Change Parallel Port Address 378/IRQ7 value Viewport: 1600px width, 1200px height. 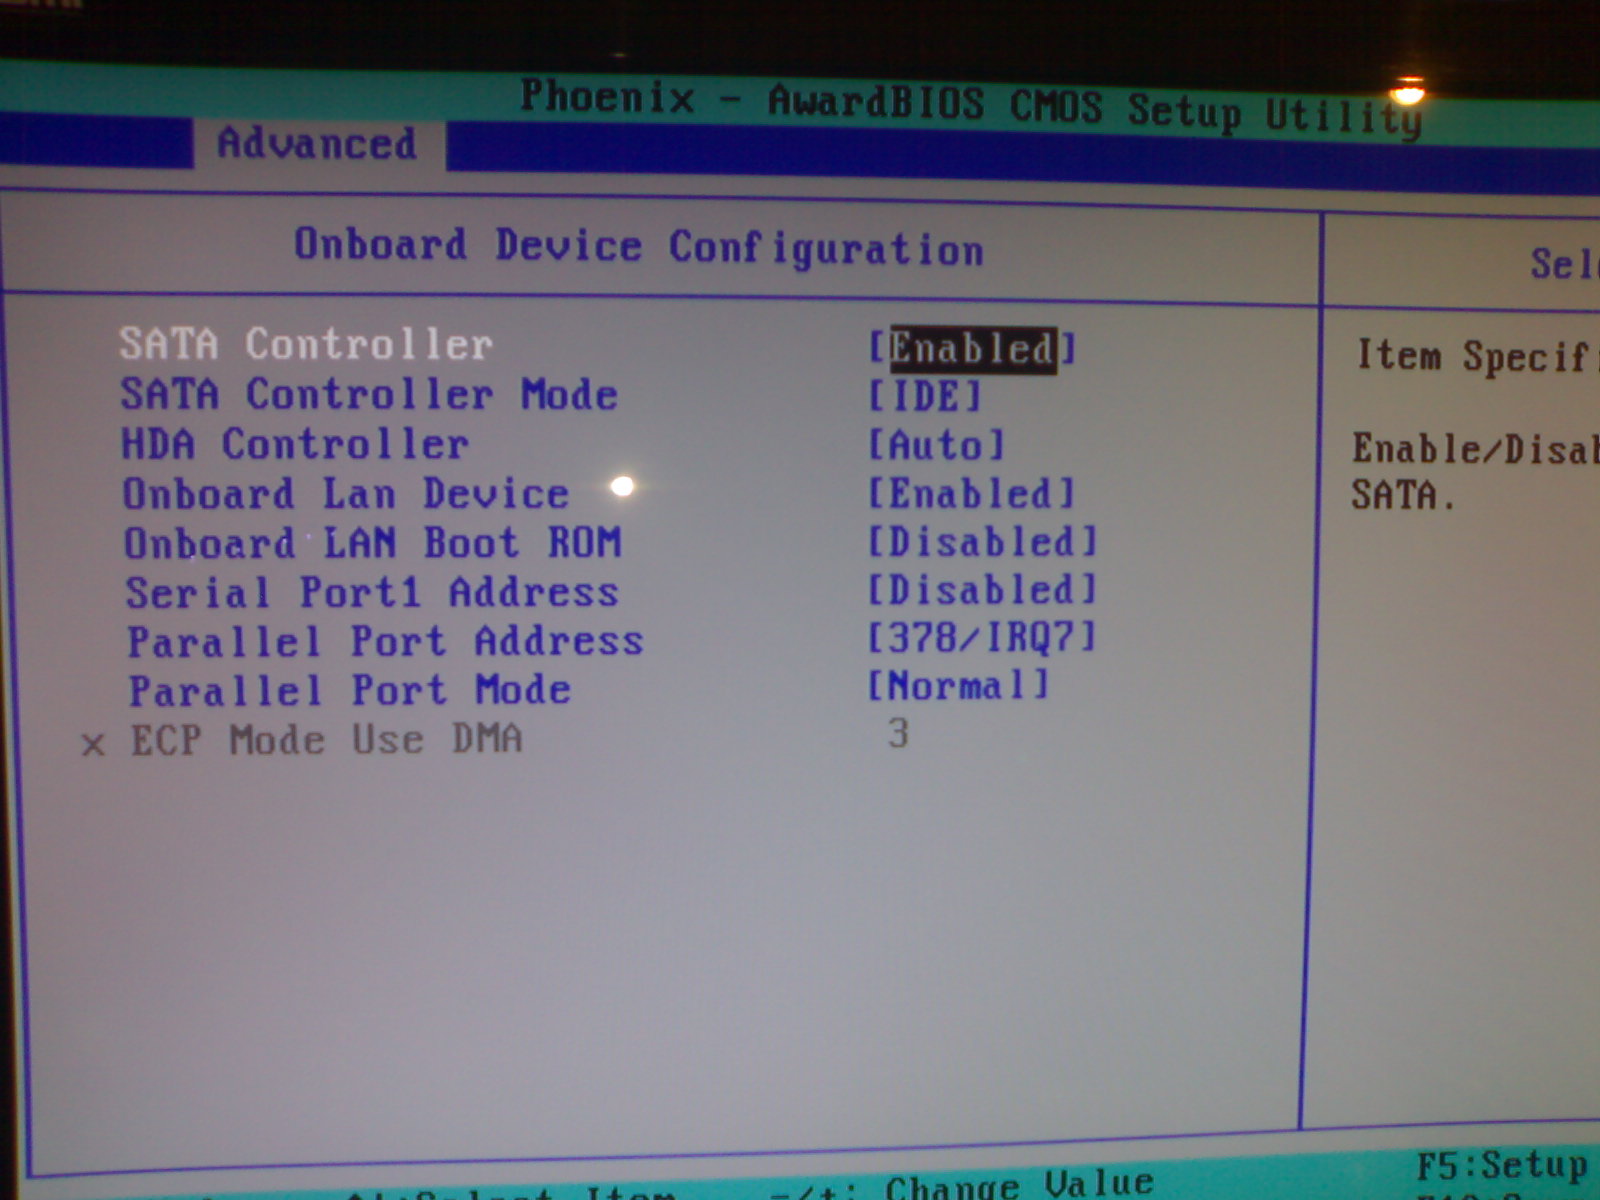click(983, 637)
